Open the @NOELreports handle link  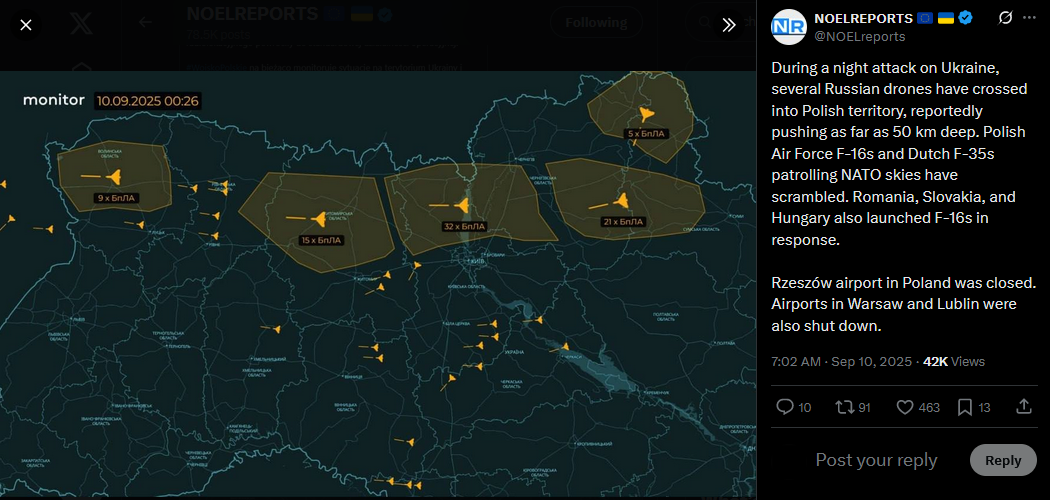[859, 36]
